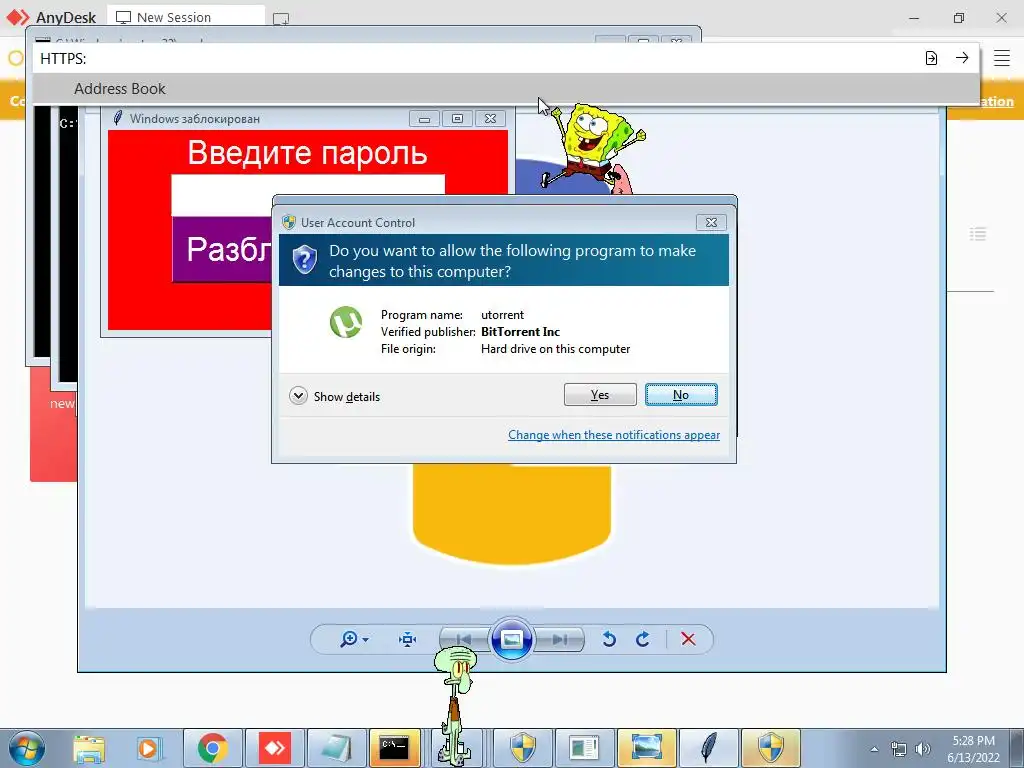Click the uTorrent program icon in UAC dialog
1024x768 pixels.
pos(345,322)
